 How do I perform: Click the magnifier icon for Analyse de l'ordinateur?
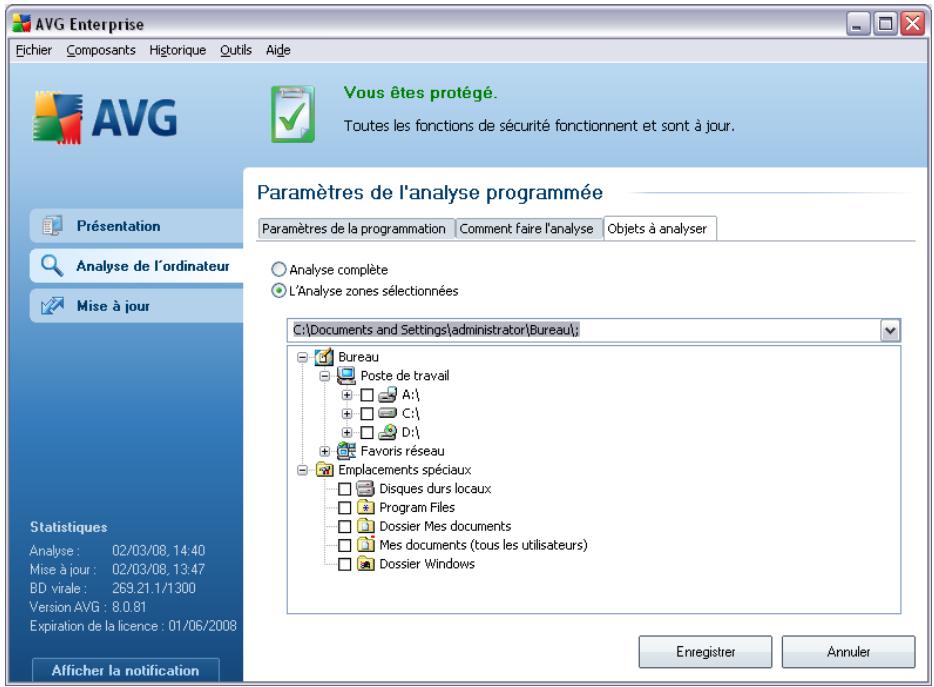click(52, 266)
